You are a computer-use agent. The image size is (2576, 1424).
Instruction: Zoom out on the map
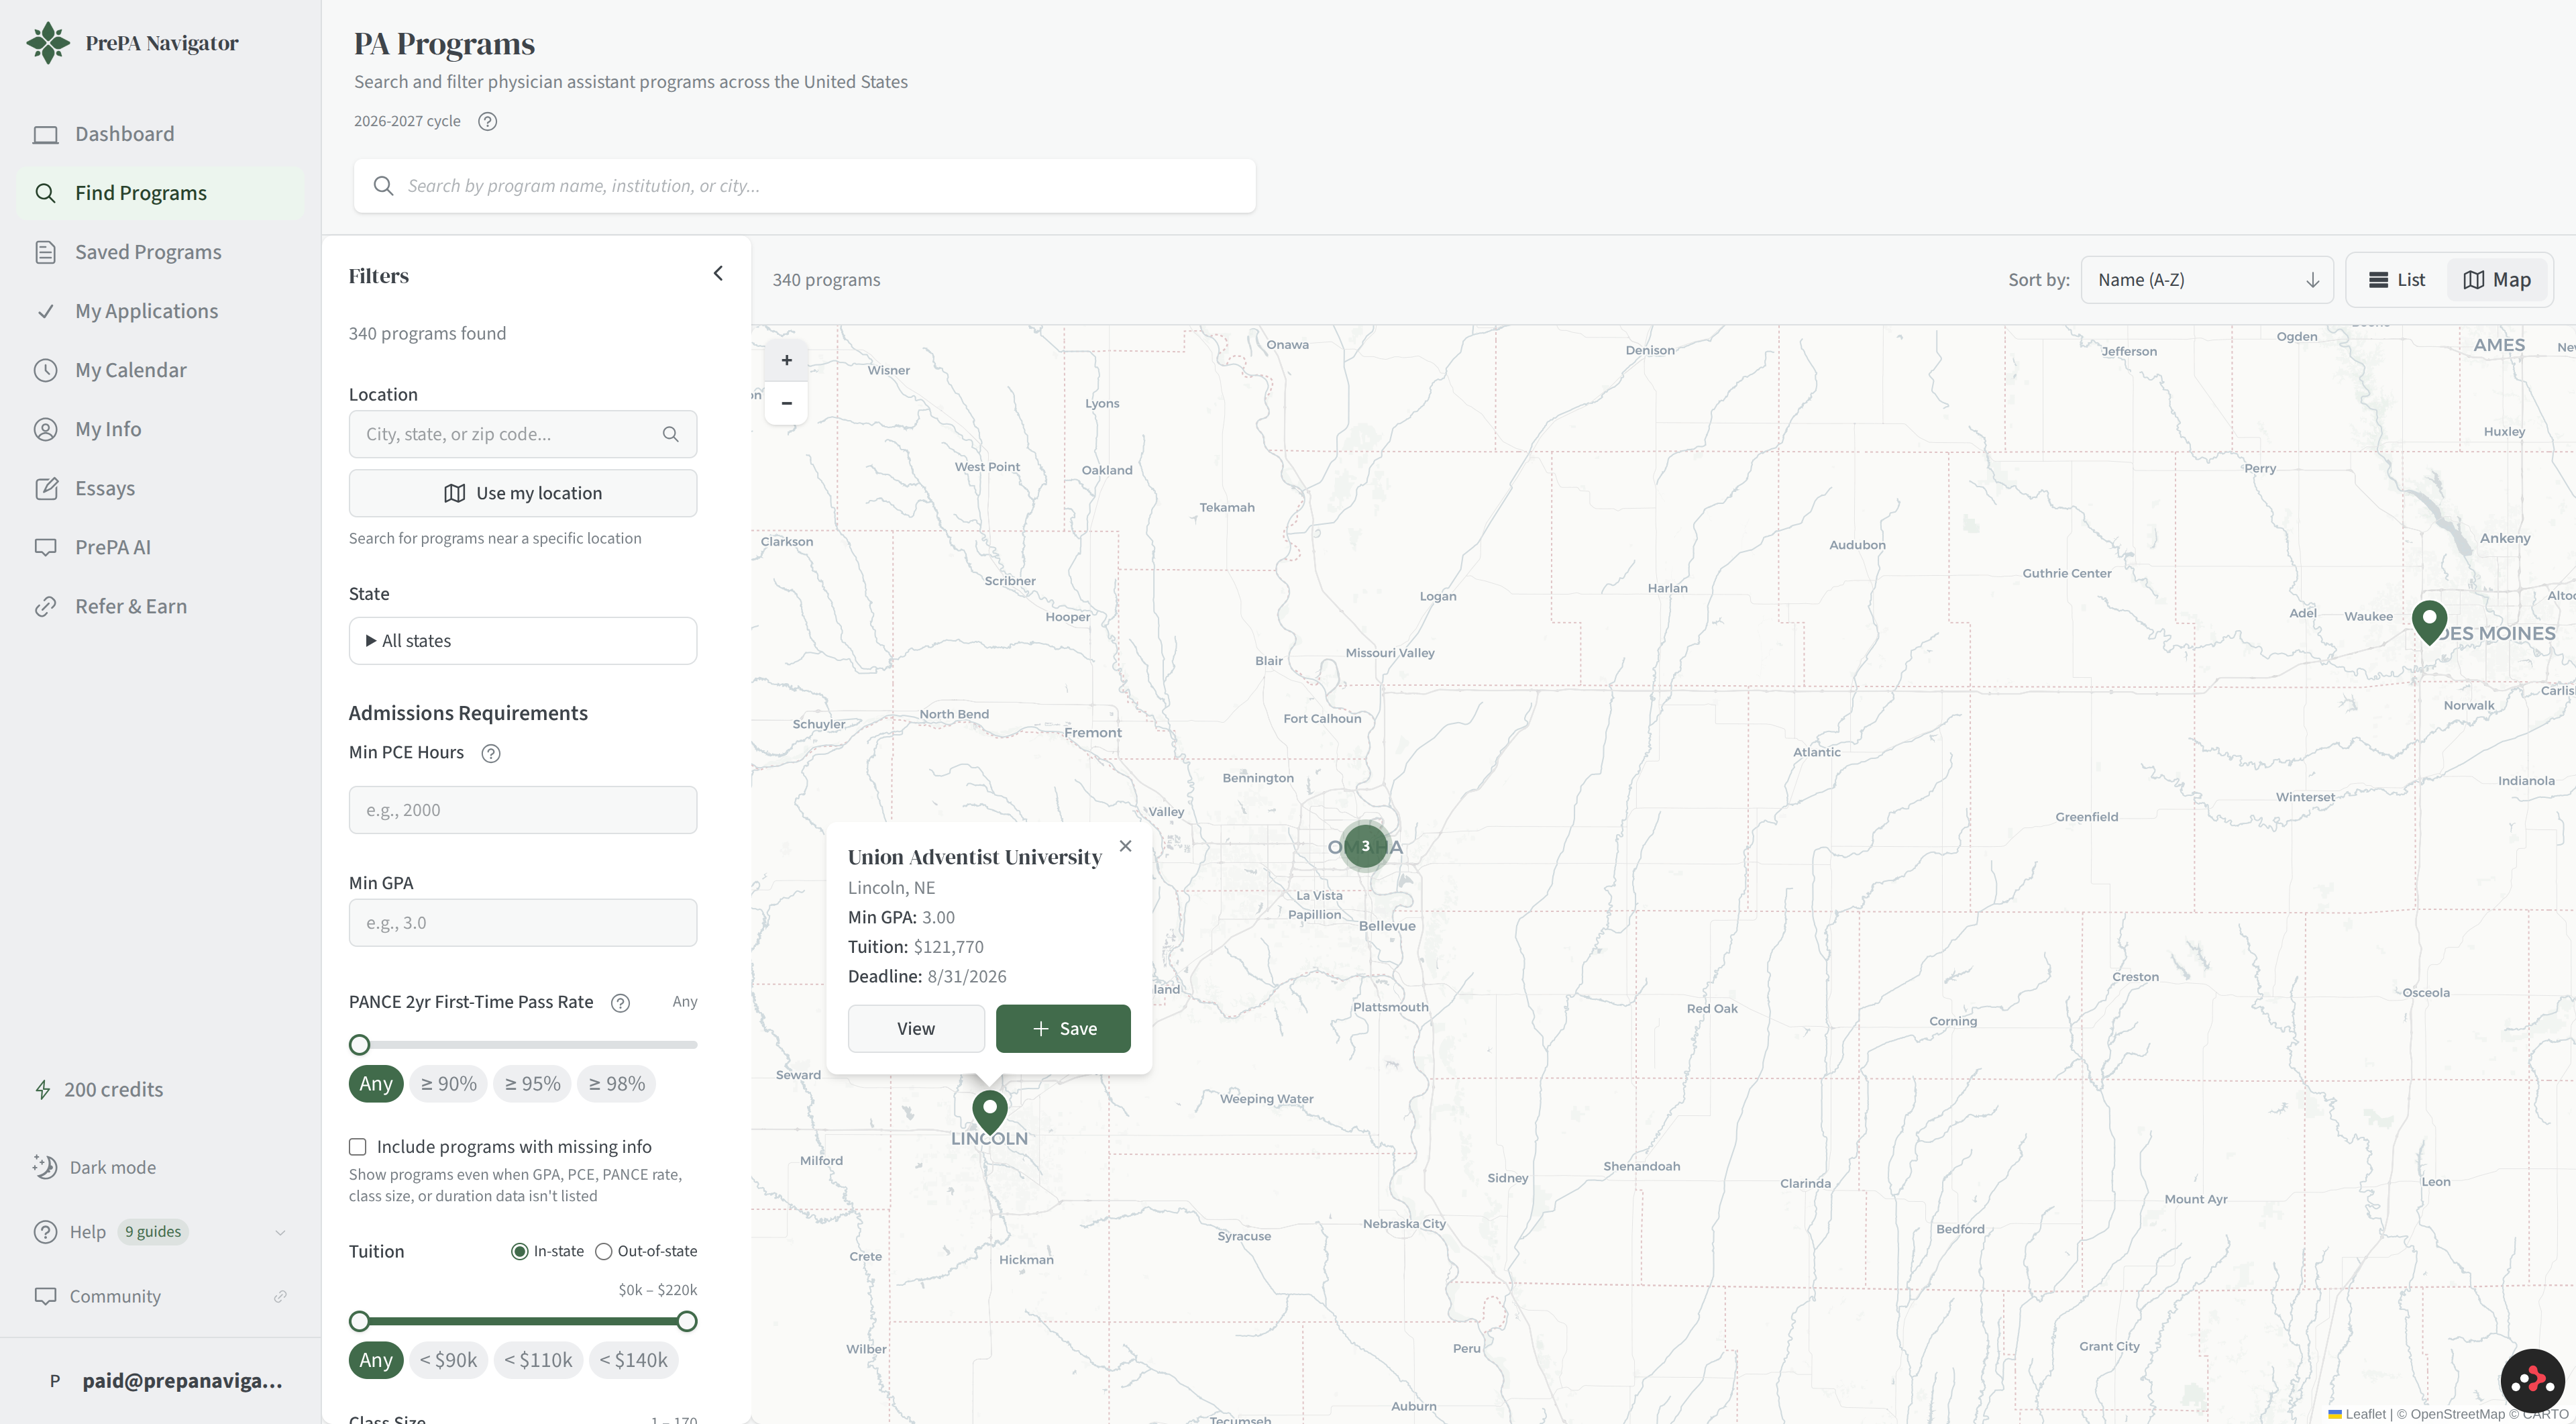coord(786,403)
